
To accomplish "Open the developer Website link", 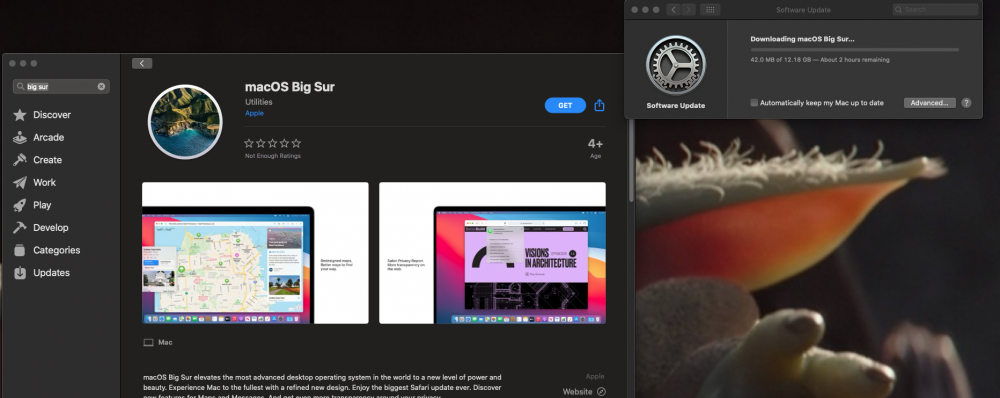I will [x=577, y=392].
